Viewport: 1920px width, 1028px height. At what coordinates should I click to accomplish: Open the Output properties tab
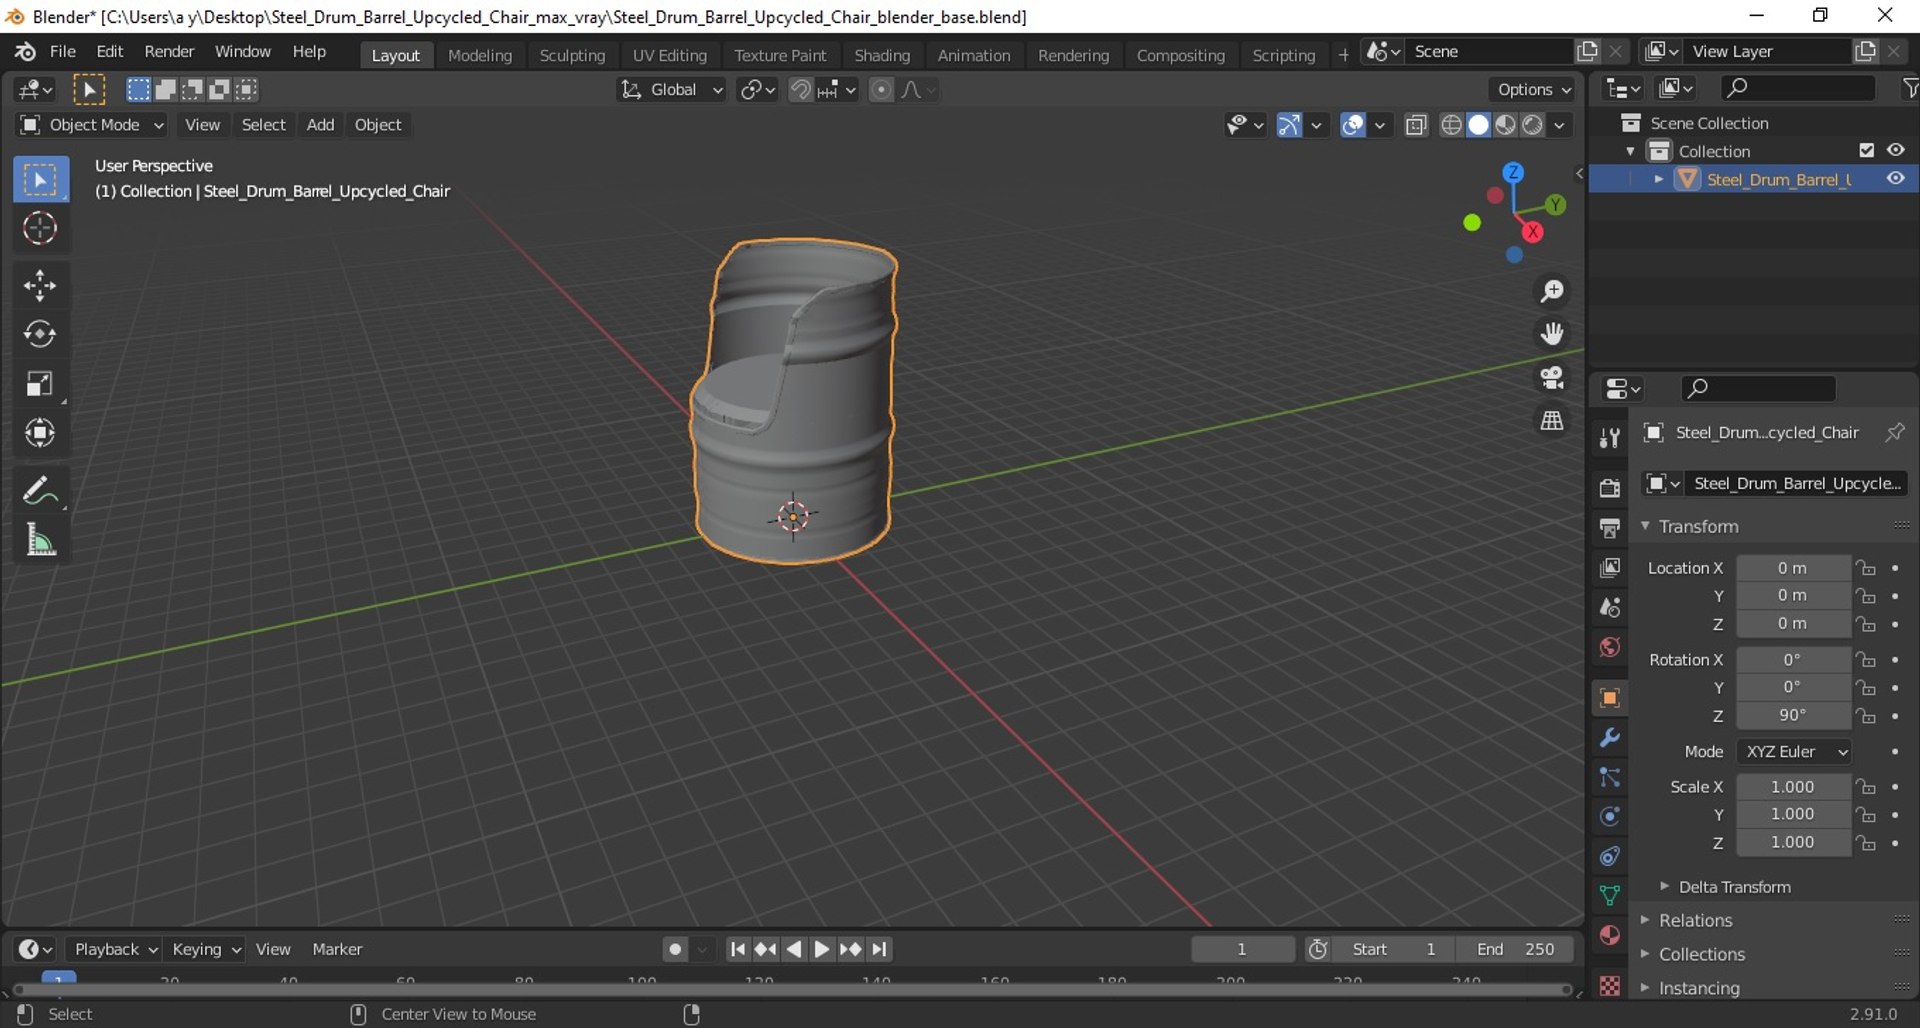pos(1609,527)
